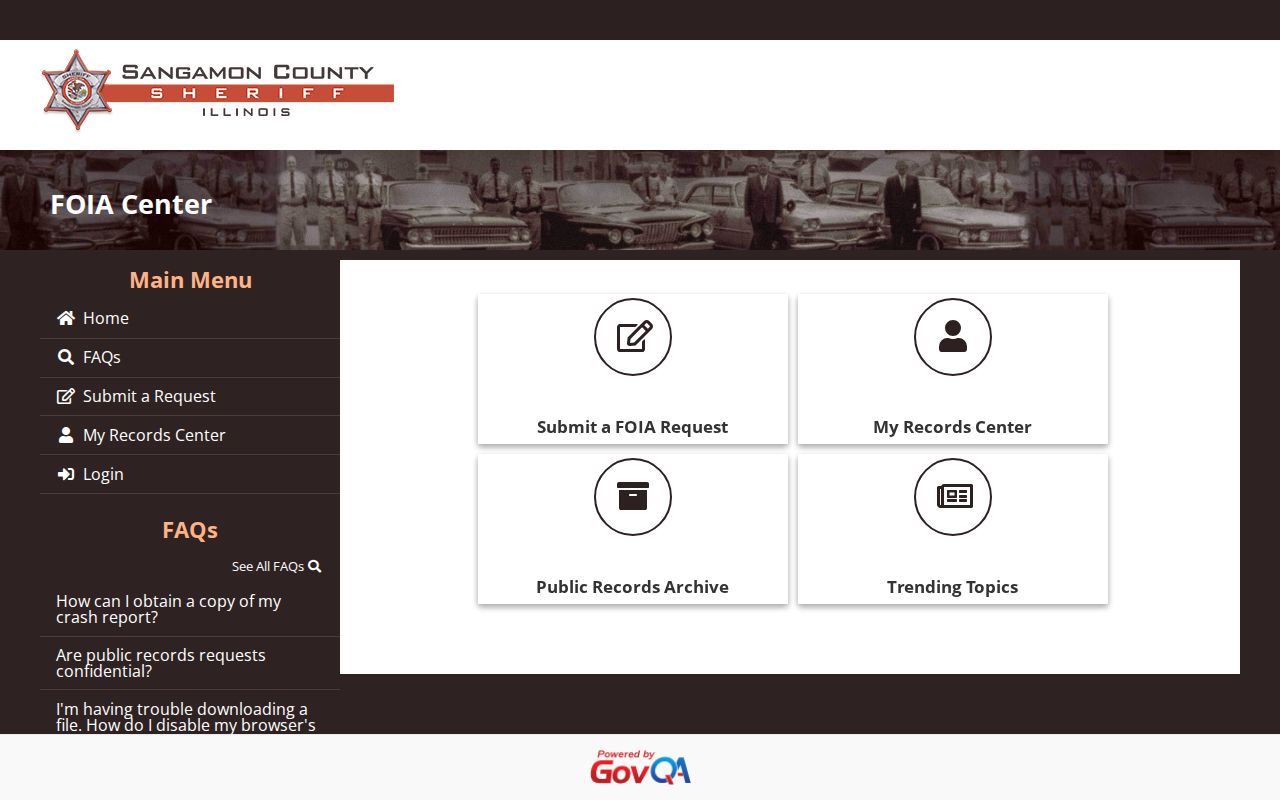Click the GovQA powered-by logo
Viewport: 1280px width, 800px height.
640,767
